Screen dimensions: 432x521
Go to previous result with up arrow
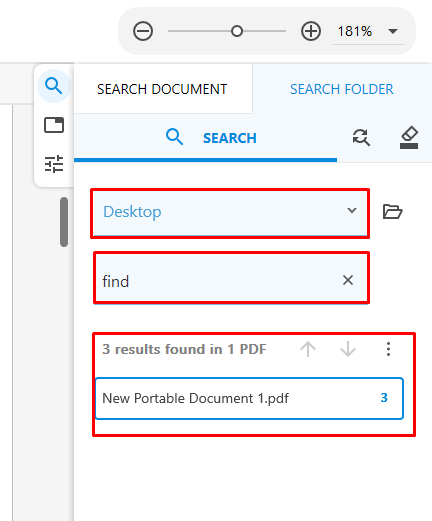click(308, 349)
